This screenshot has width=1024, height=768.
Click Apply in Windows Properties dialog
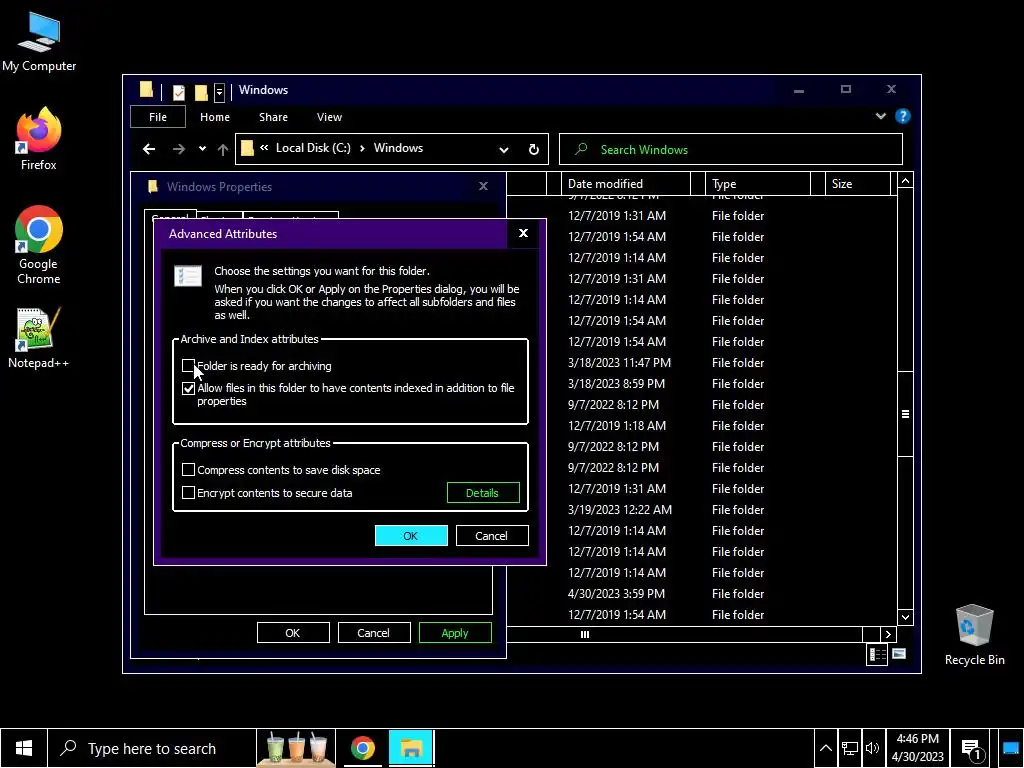coord(455,633)
